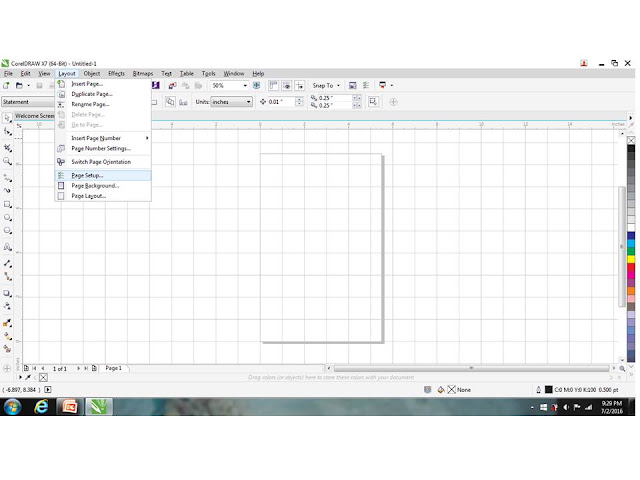Toggle the show grid toolbar button
Image resolution: width=640 pixels, height=480 pixels.
(x=287, y=85)
